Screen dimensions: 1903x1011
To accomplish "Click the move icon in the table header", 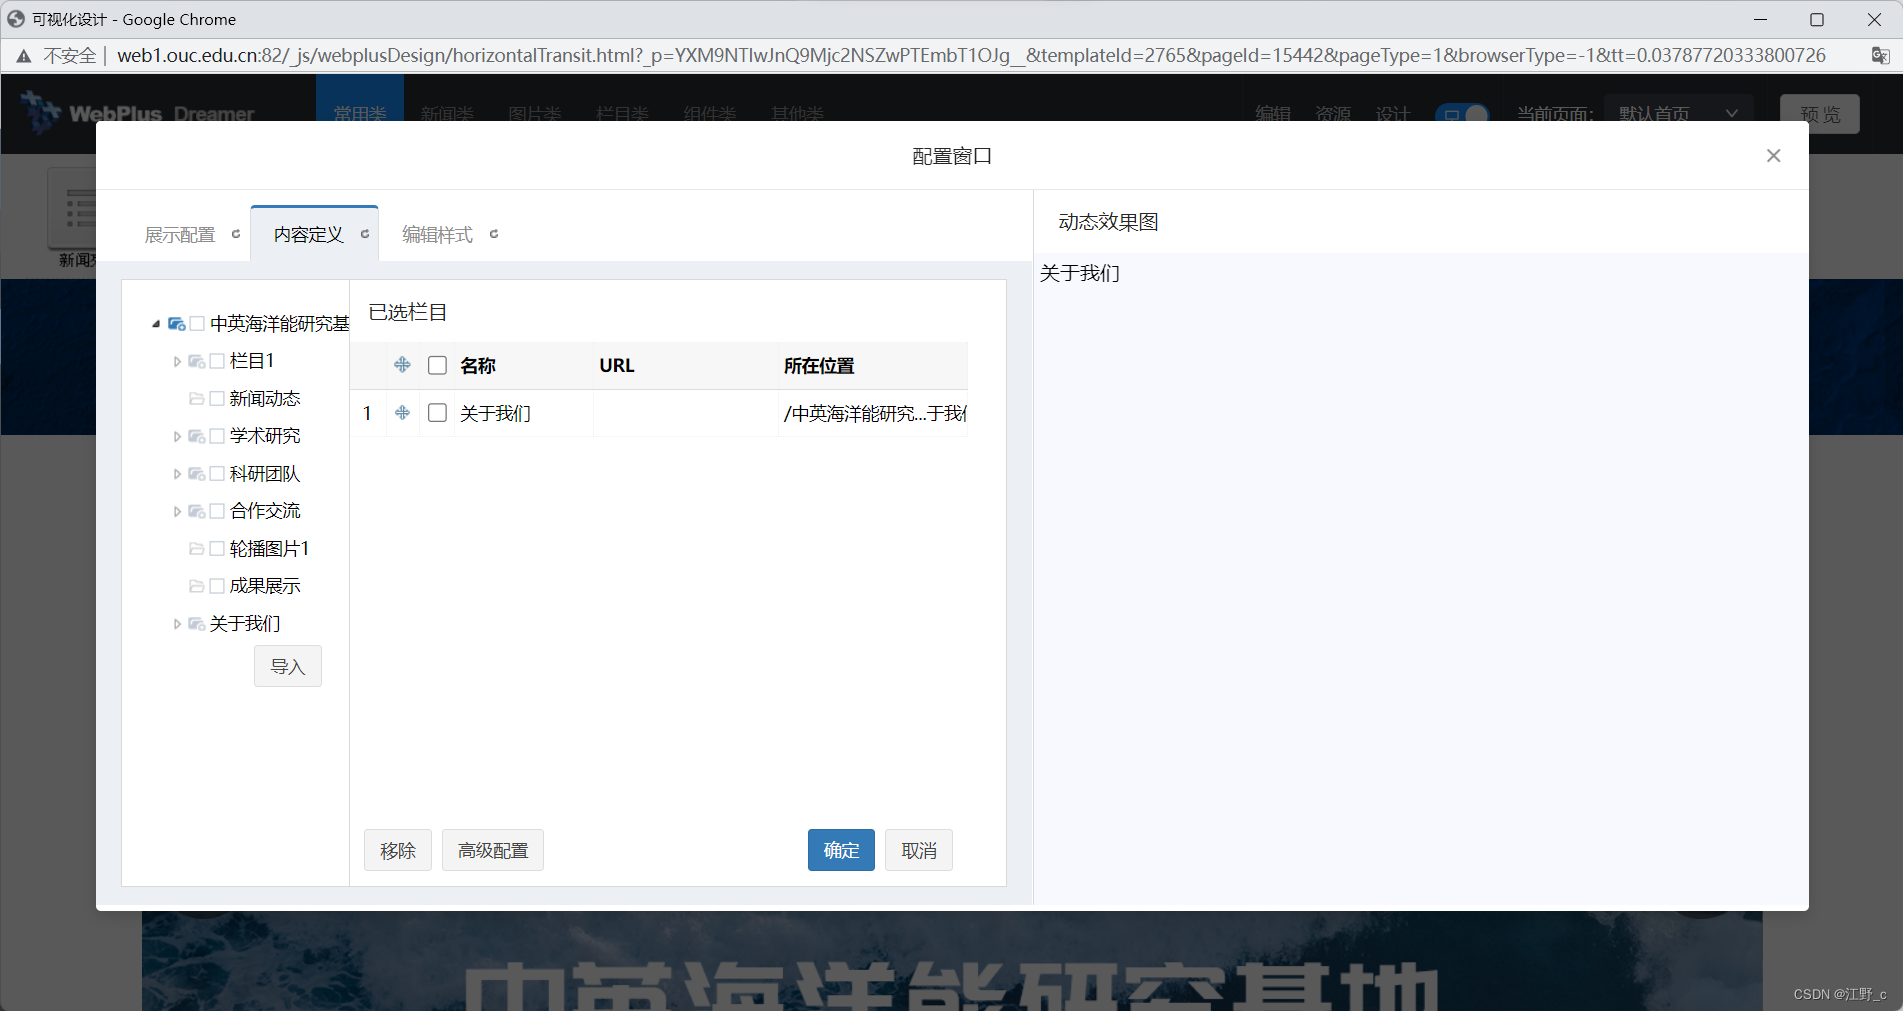I will 402,365.
